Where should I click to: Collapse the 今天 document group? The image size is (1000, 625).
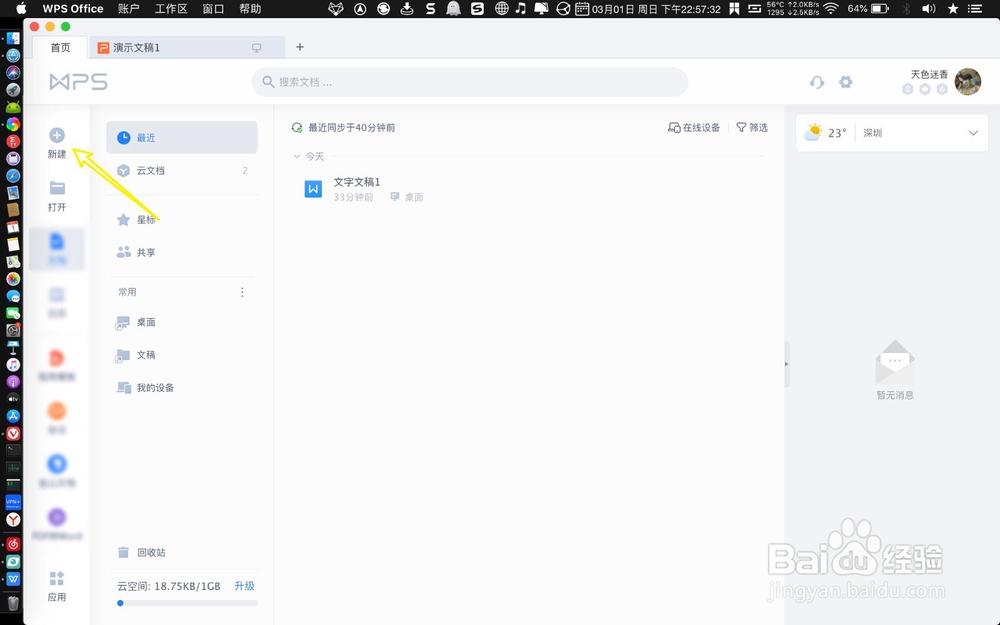click(x=297, y=157)
